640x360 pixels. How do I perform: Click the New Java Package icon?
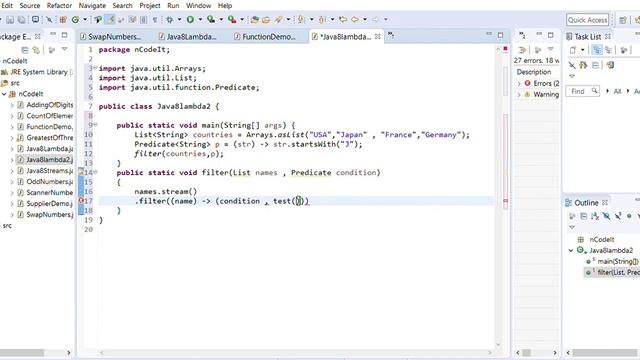point(63,19)
